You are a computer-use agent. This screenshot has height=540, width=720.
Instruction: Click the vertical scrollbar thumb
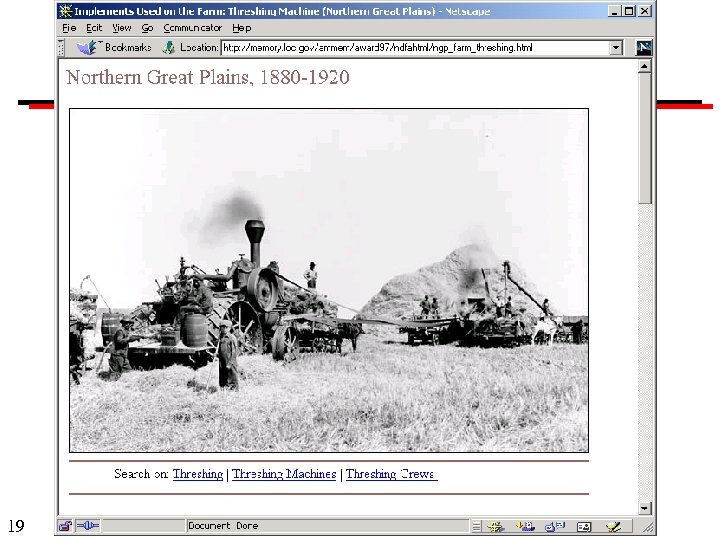coord(645,138)
